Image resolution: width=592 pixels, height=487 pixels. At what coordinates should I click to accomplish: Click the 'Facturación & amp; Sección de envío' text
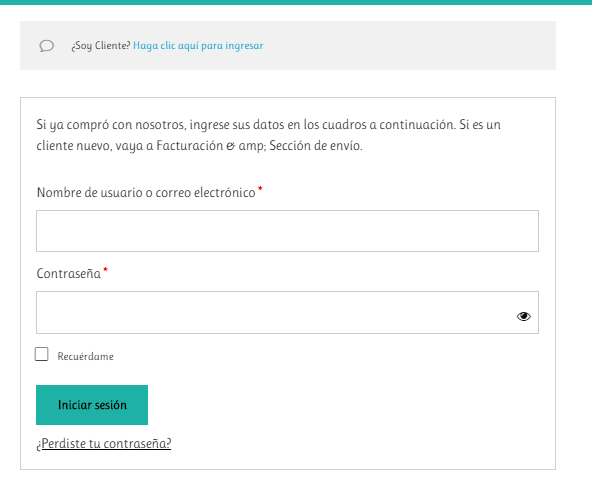[x=259, y=145]
